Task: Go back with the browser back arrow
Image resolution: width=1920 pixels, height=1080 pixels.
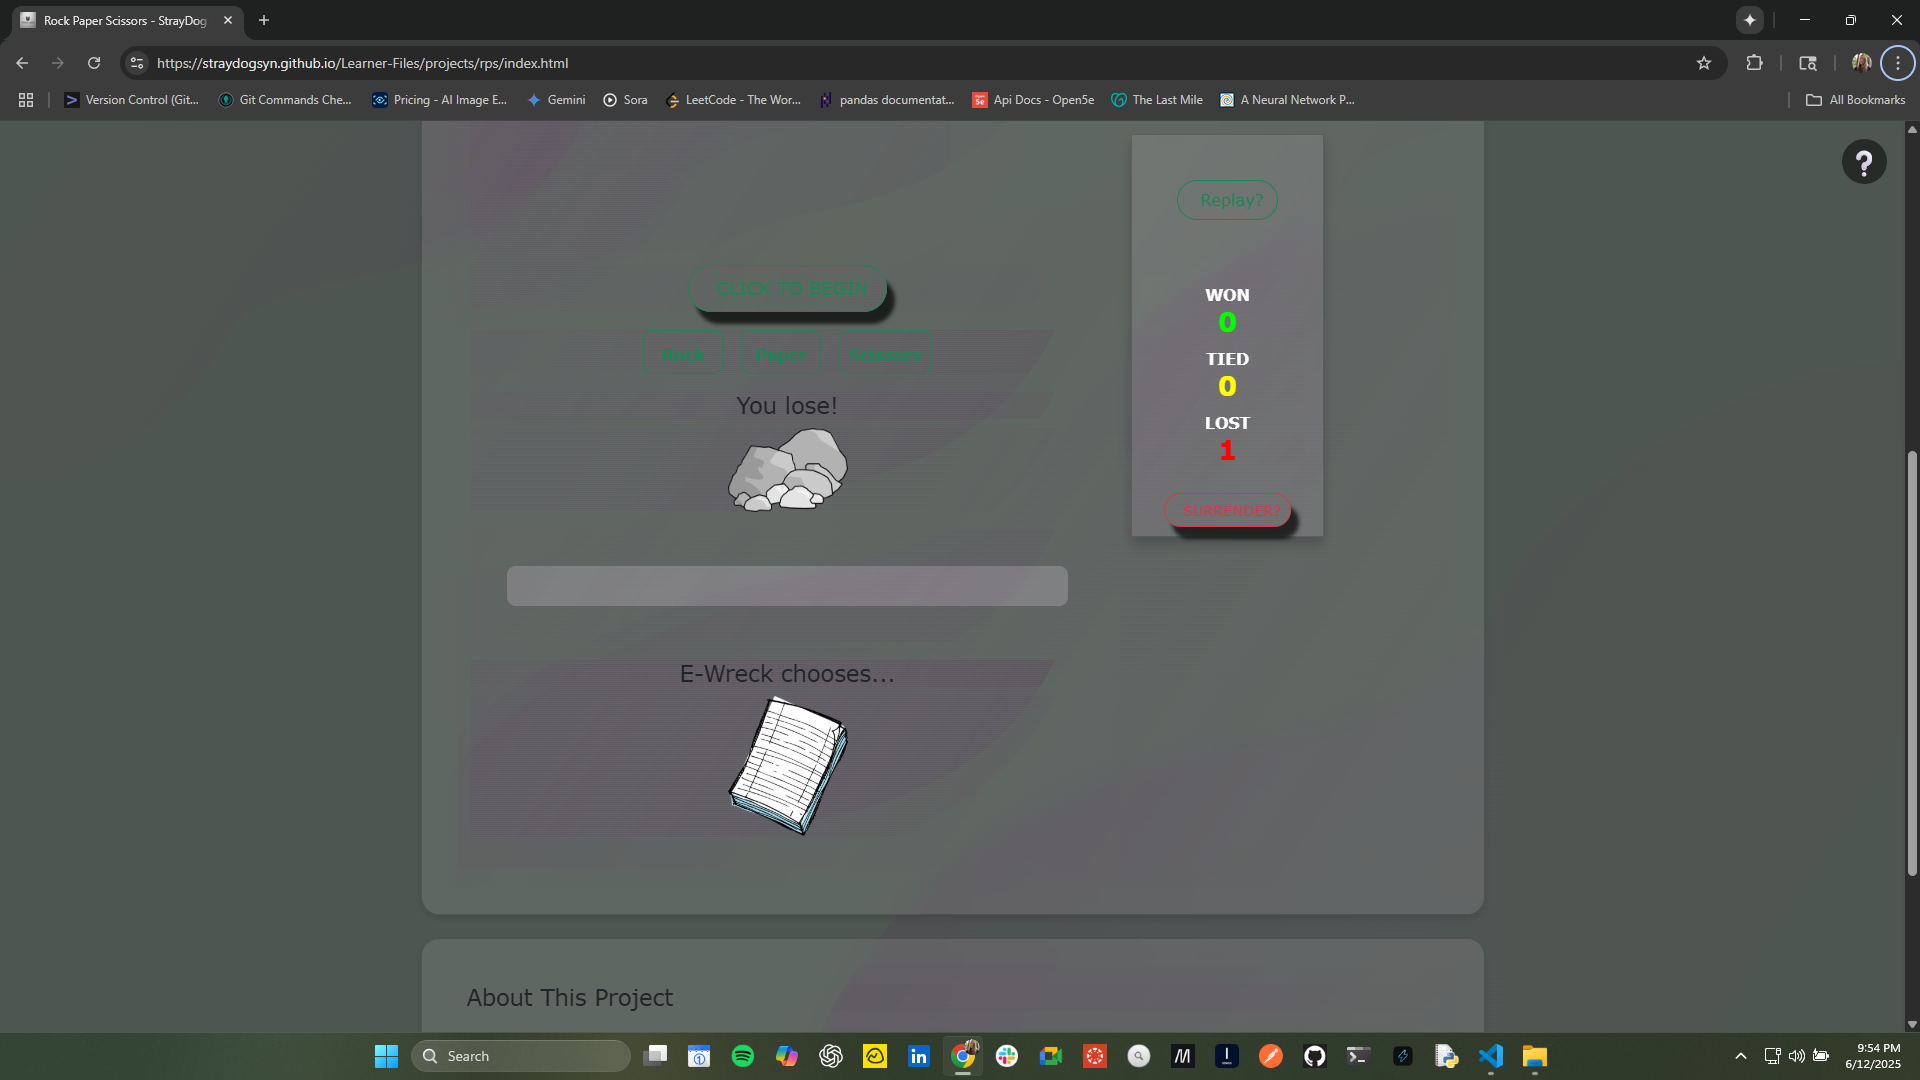Action: coord(22,63)
